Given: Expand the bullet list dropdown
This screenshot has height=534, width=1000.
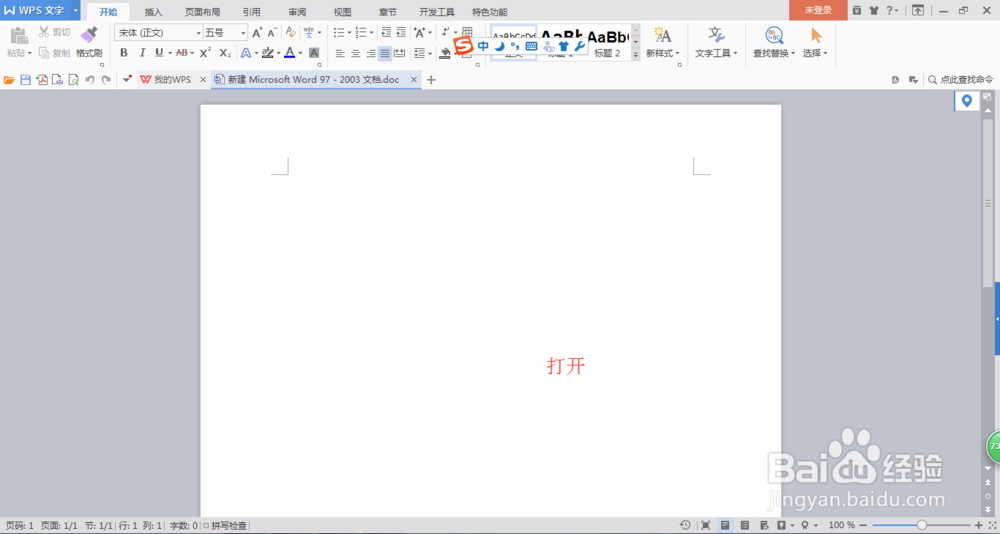Looking at the screenshot, I should pyautogui.click(x=349, y=33).
